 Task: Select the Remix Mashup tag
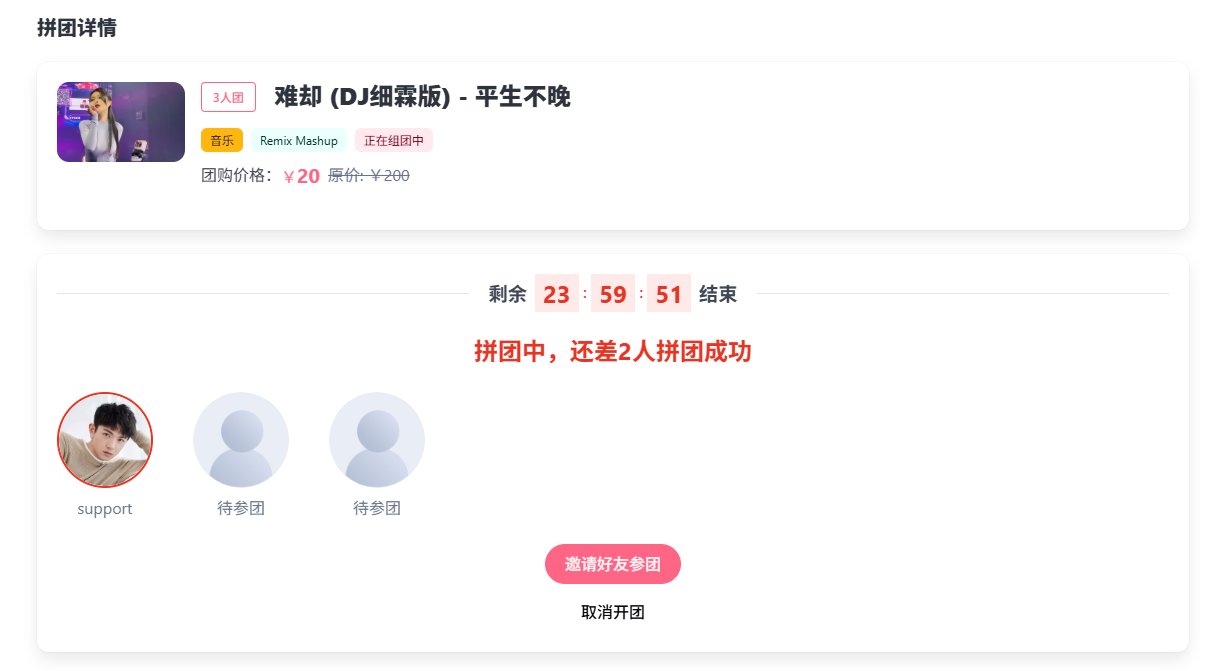[x=299, y=140]
